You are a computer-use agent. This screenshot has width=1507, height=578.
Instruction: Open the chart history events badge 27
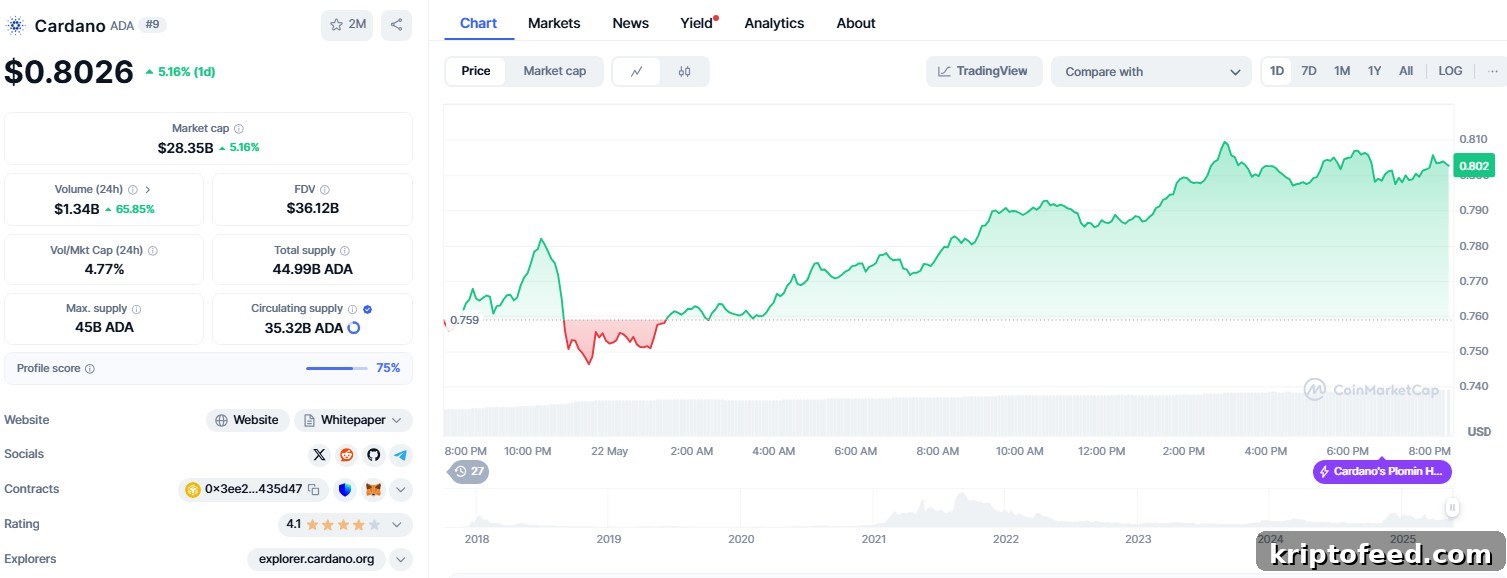point(469,471)
